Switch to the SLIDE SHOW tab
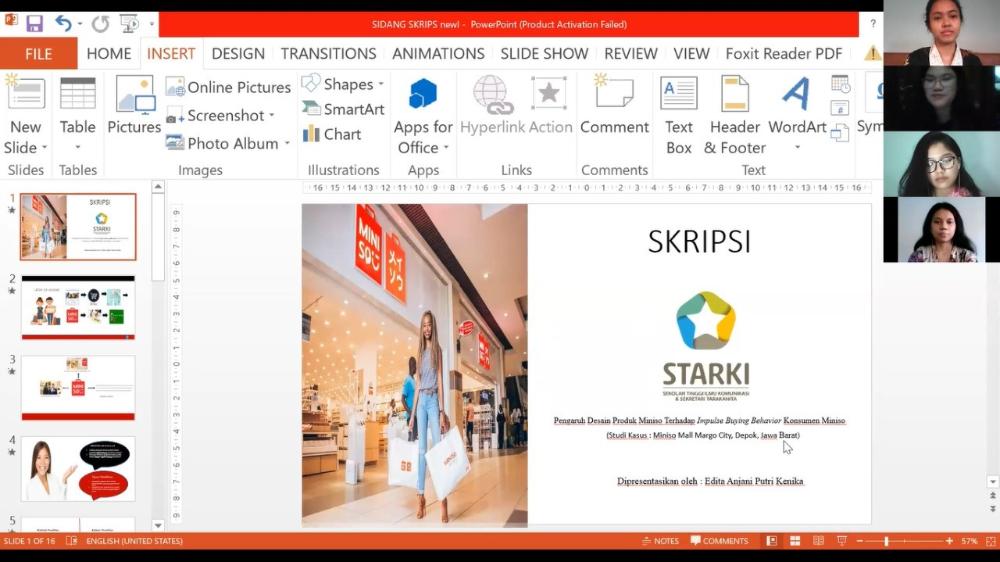 pos(544,54)
